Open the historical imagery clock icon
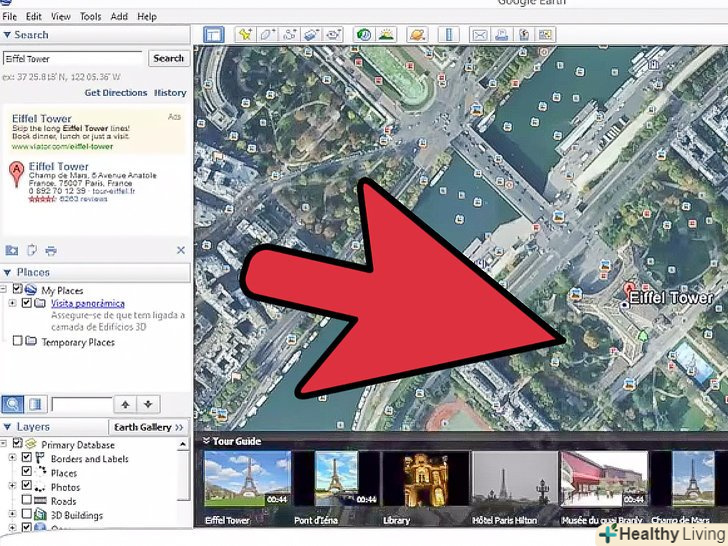This screenshot has height=546, width=728. pyautogui.click(x=364, y=35)
